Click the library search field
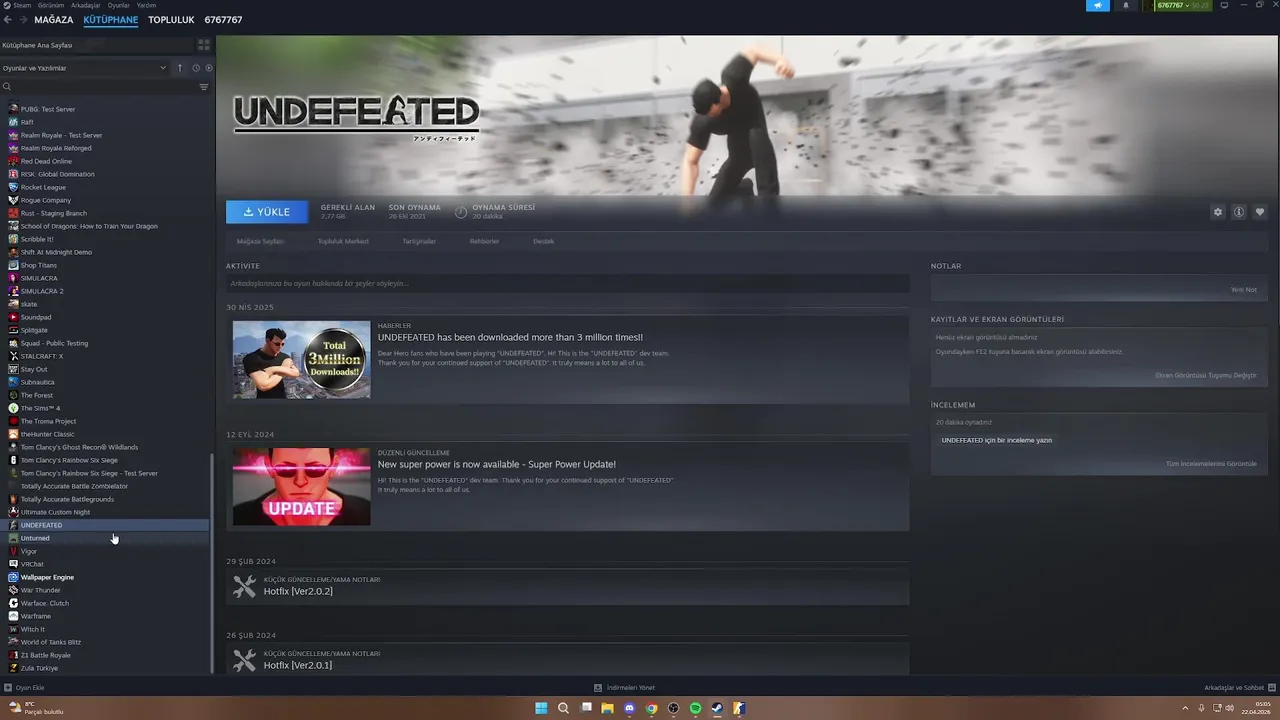Screen dimensions: 1280x720 coord(100,87)
